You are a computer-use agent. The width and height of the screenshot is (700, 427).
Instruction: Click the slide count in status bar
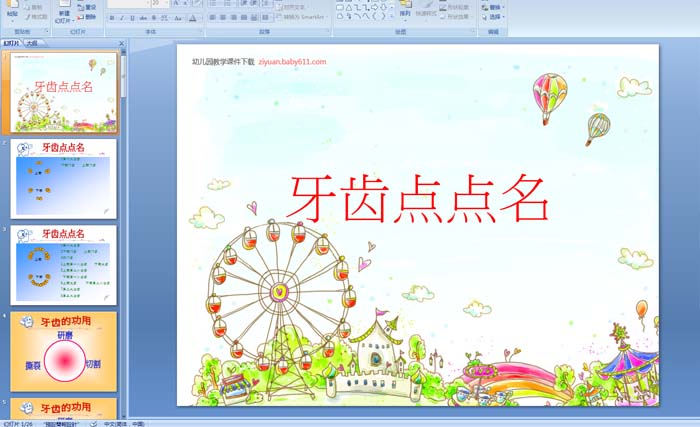(18, 423)
